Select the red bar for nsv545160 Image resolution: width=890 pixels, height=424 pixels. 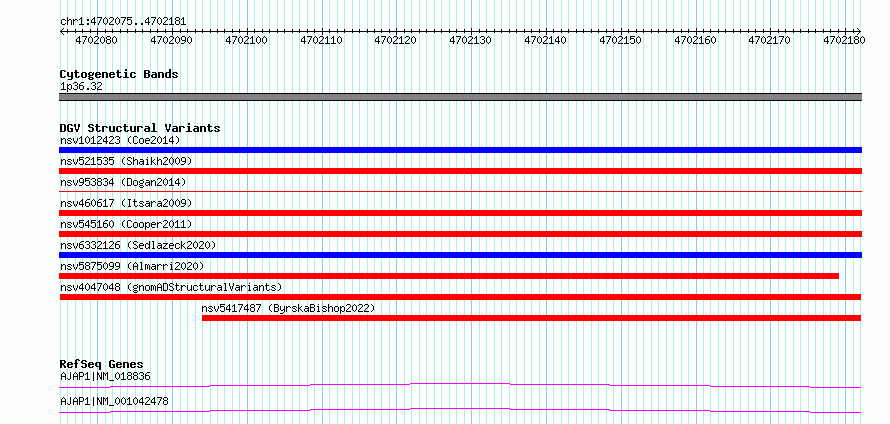[461, 234]
